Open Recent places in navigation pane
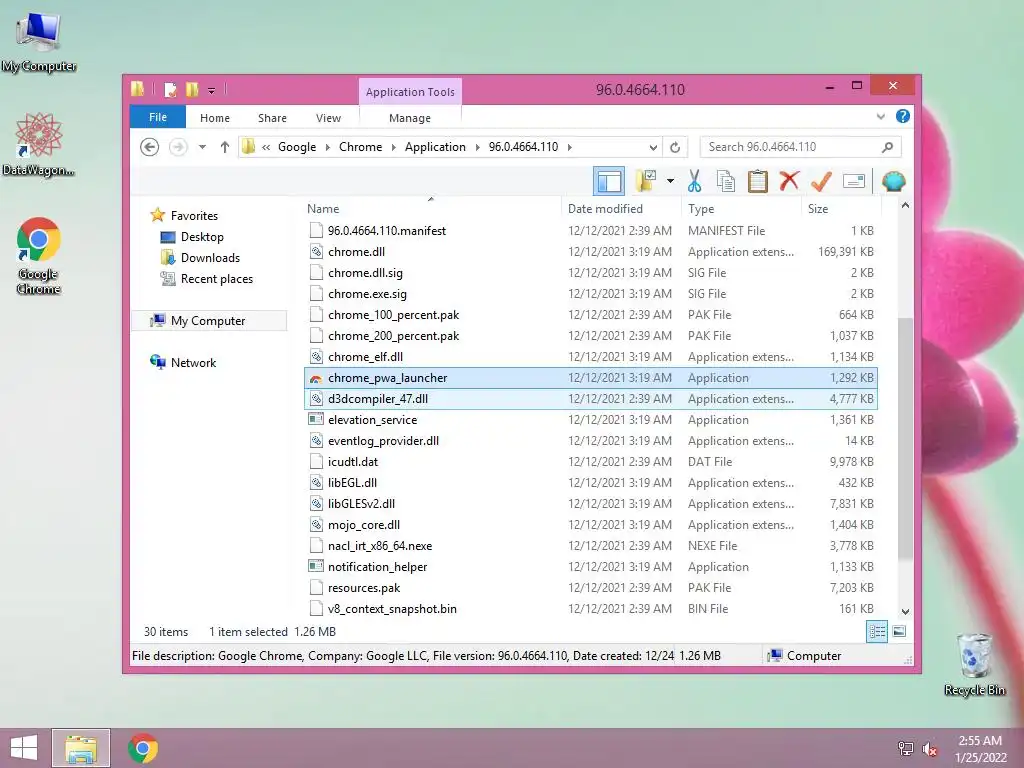1024x768 pixels. click(217, 278)
